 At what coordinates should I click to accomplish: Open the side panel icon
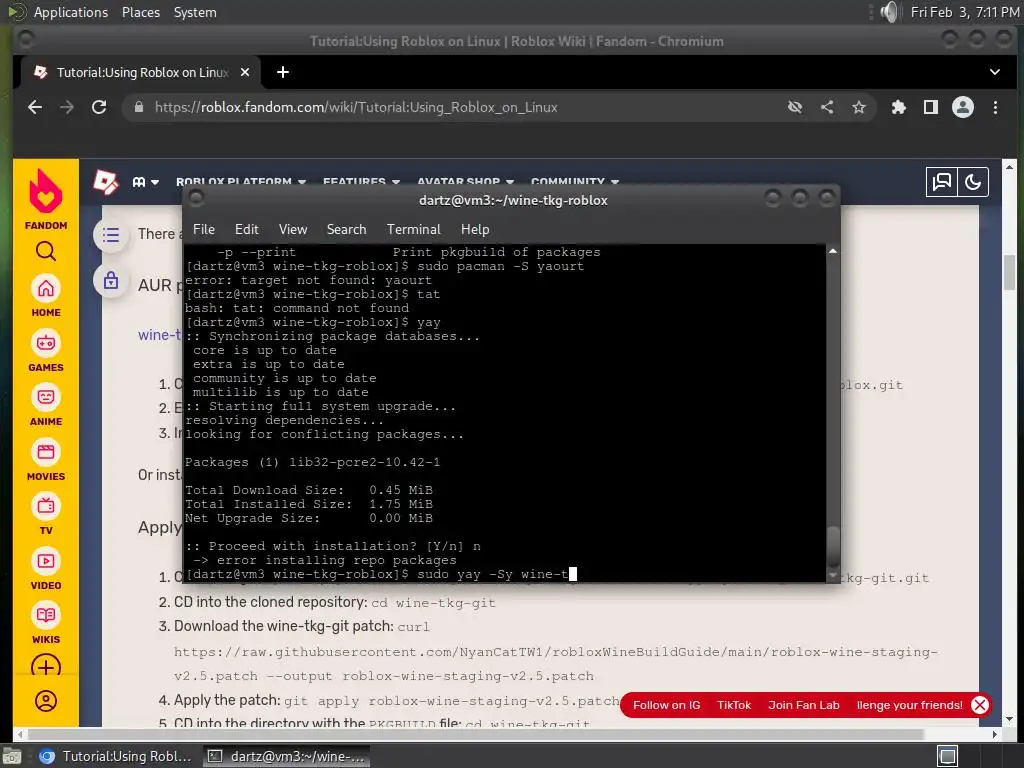pos(931,107)
